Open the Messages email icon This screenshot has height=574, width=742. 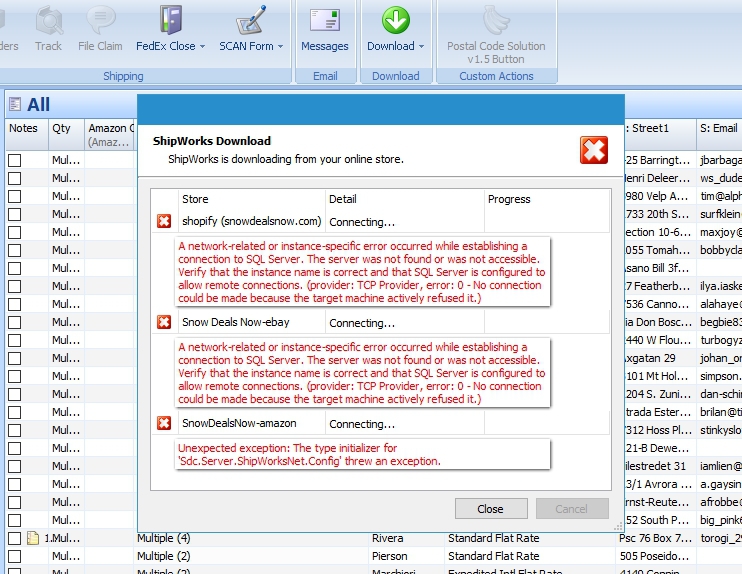click(x=325, y=21)
